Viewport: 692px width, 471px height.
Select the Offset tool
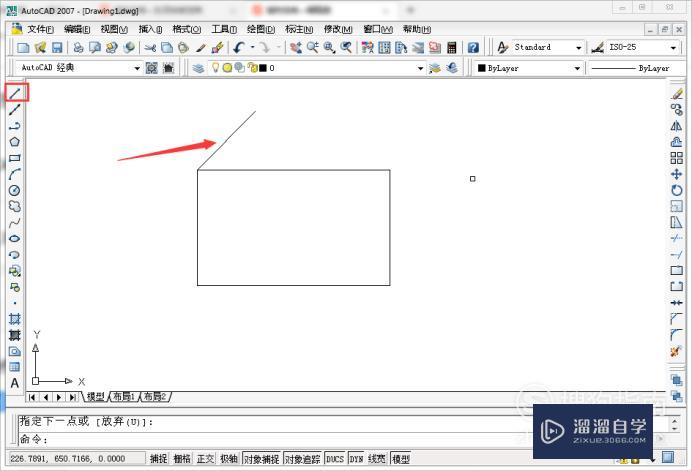(676, 142)
